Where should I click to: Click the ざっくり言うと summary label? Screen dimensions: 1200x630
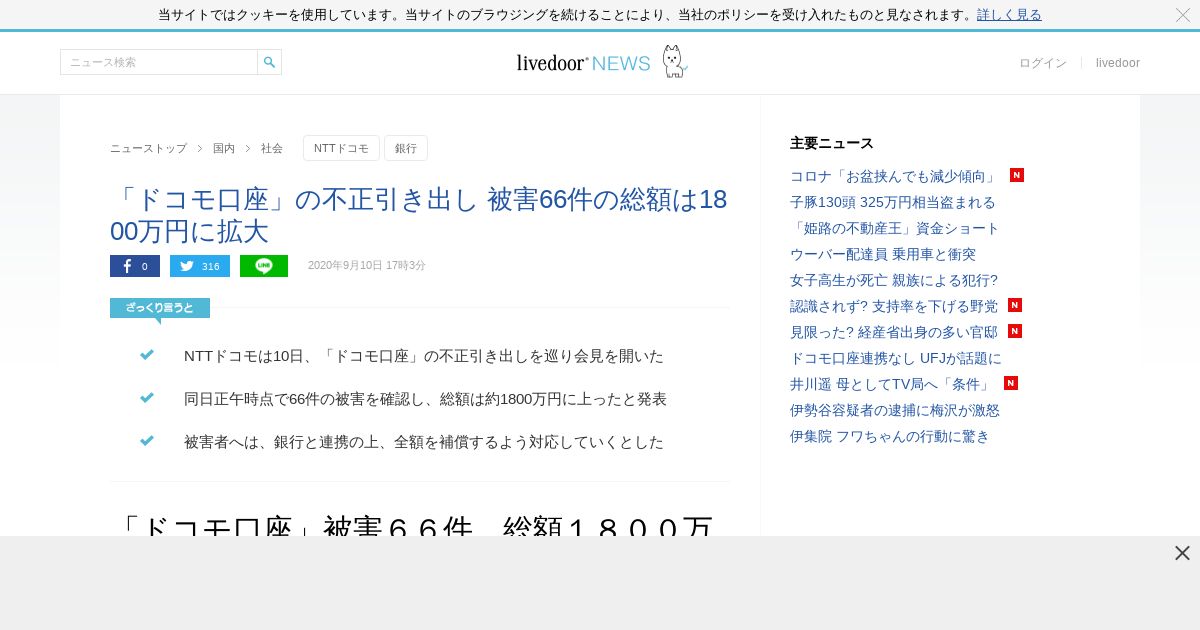tap(160, 308)
